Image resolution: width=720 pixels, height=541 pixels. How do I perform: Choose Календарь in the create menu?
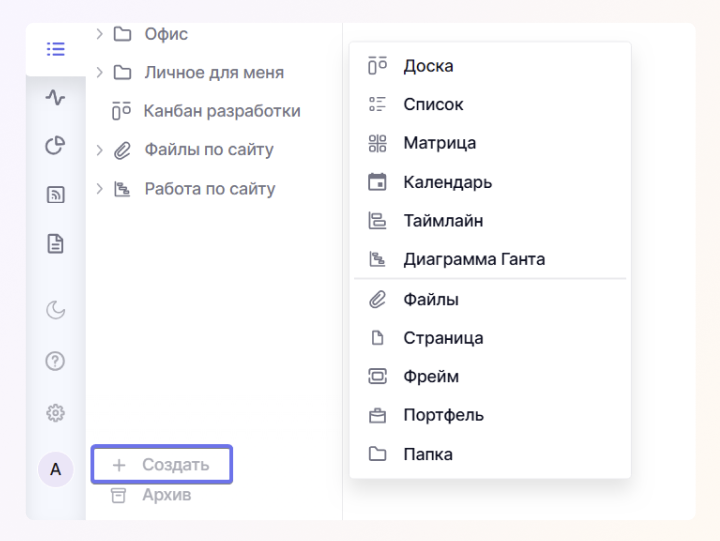click(x=490, y=182)
